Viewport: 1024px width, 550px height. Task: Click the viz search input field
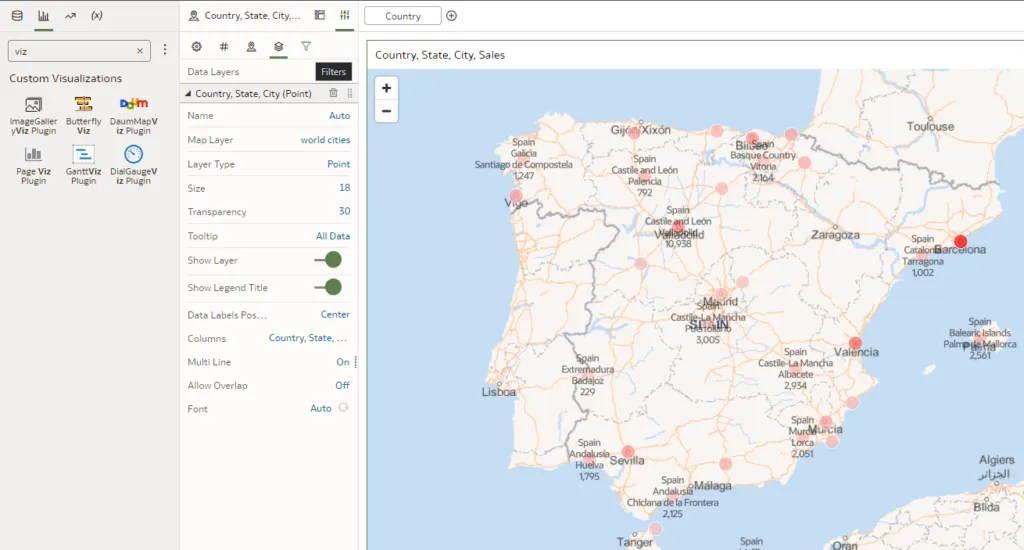[70, 50]
